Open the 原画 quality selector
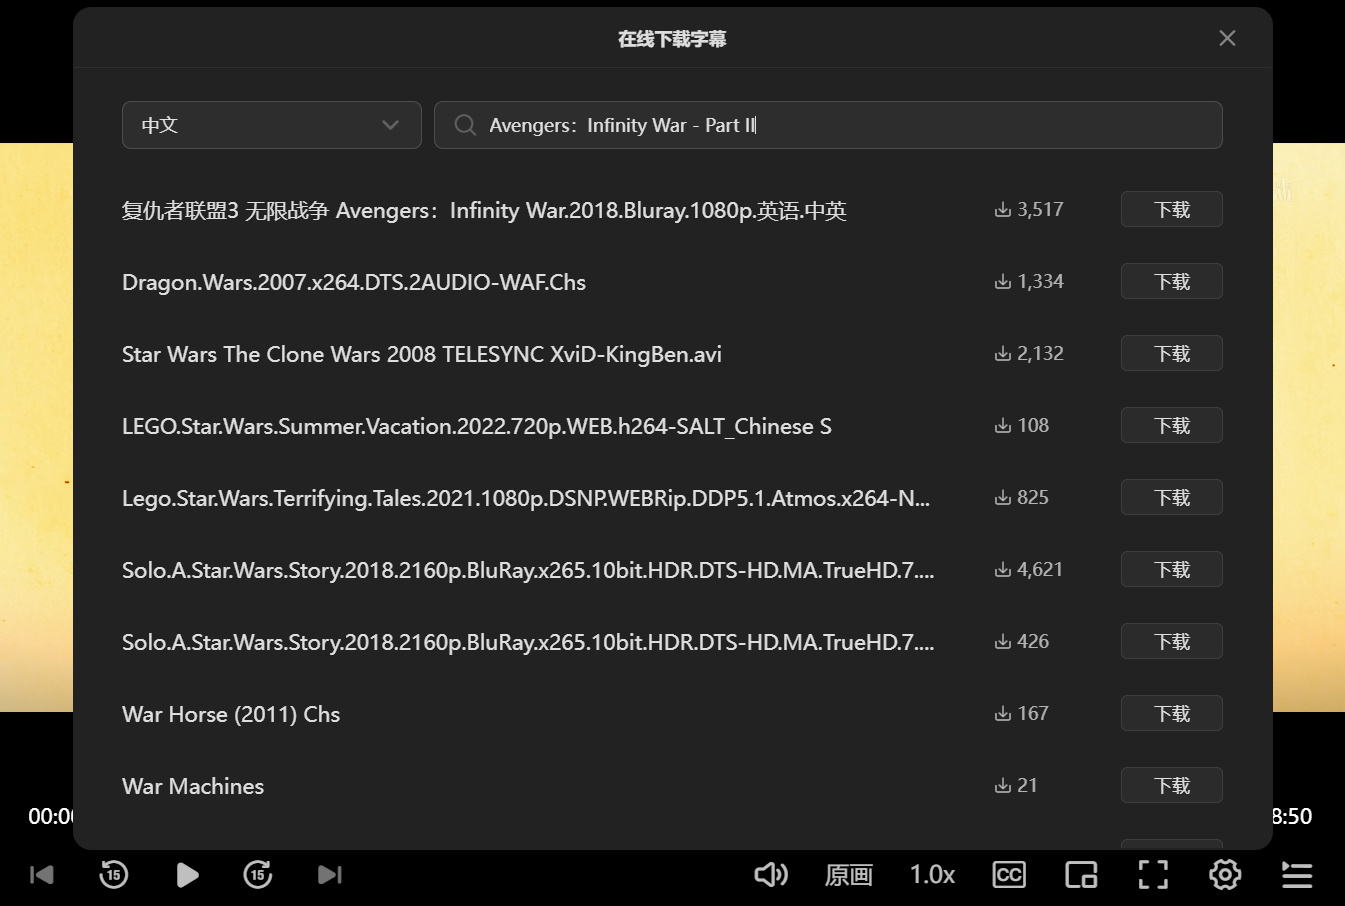The width and height of the screenshot is (1345, 906). pos(849,875)
